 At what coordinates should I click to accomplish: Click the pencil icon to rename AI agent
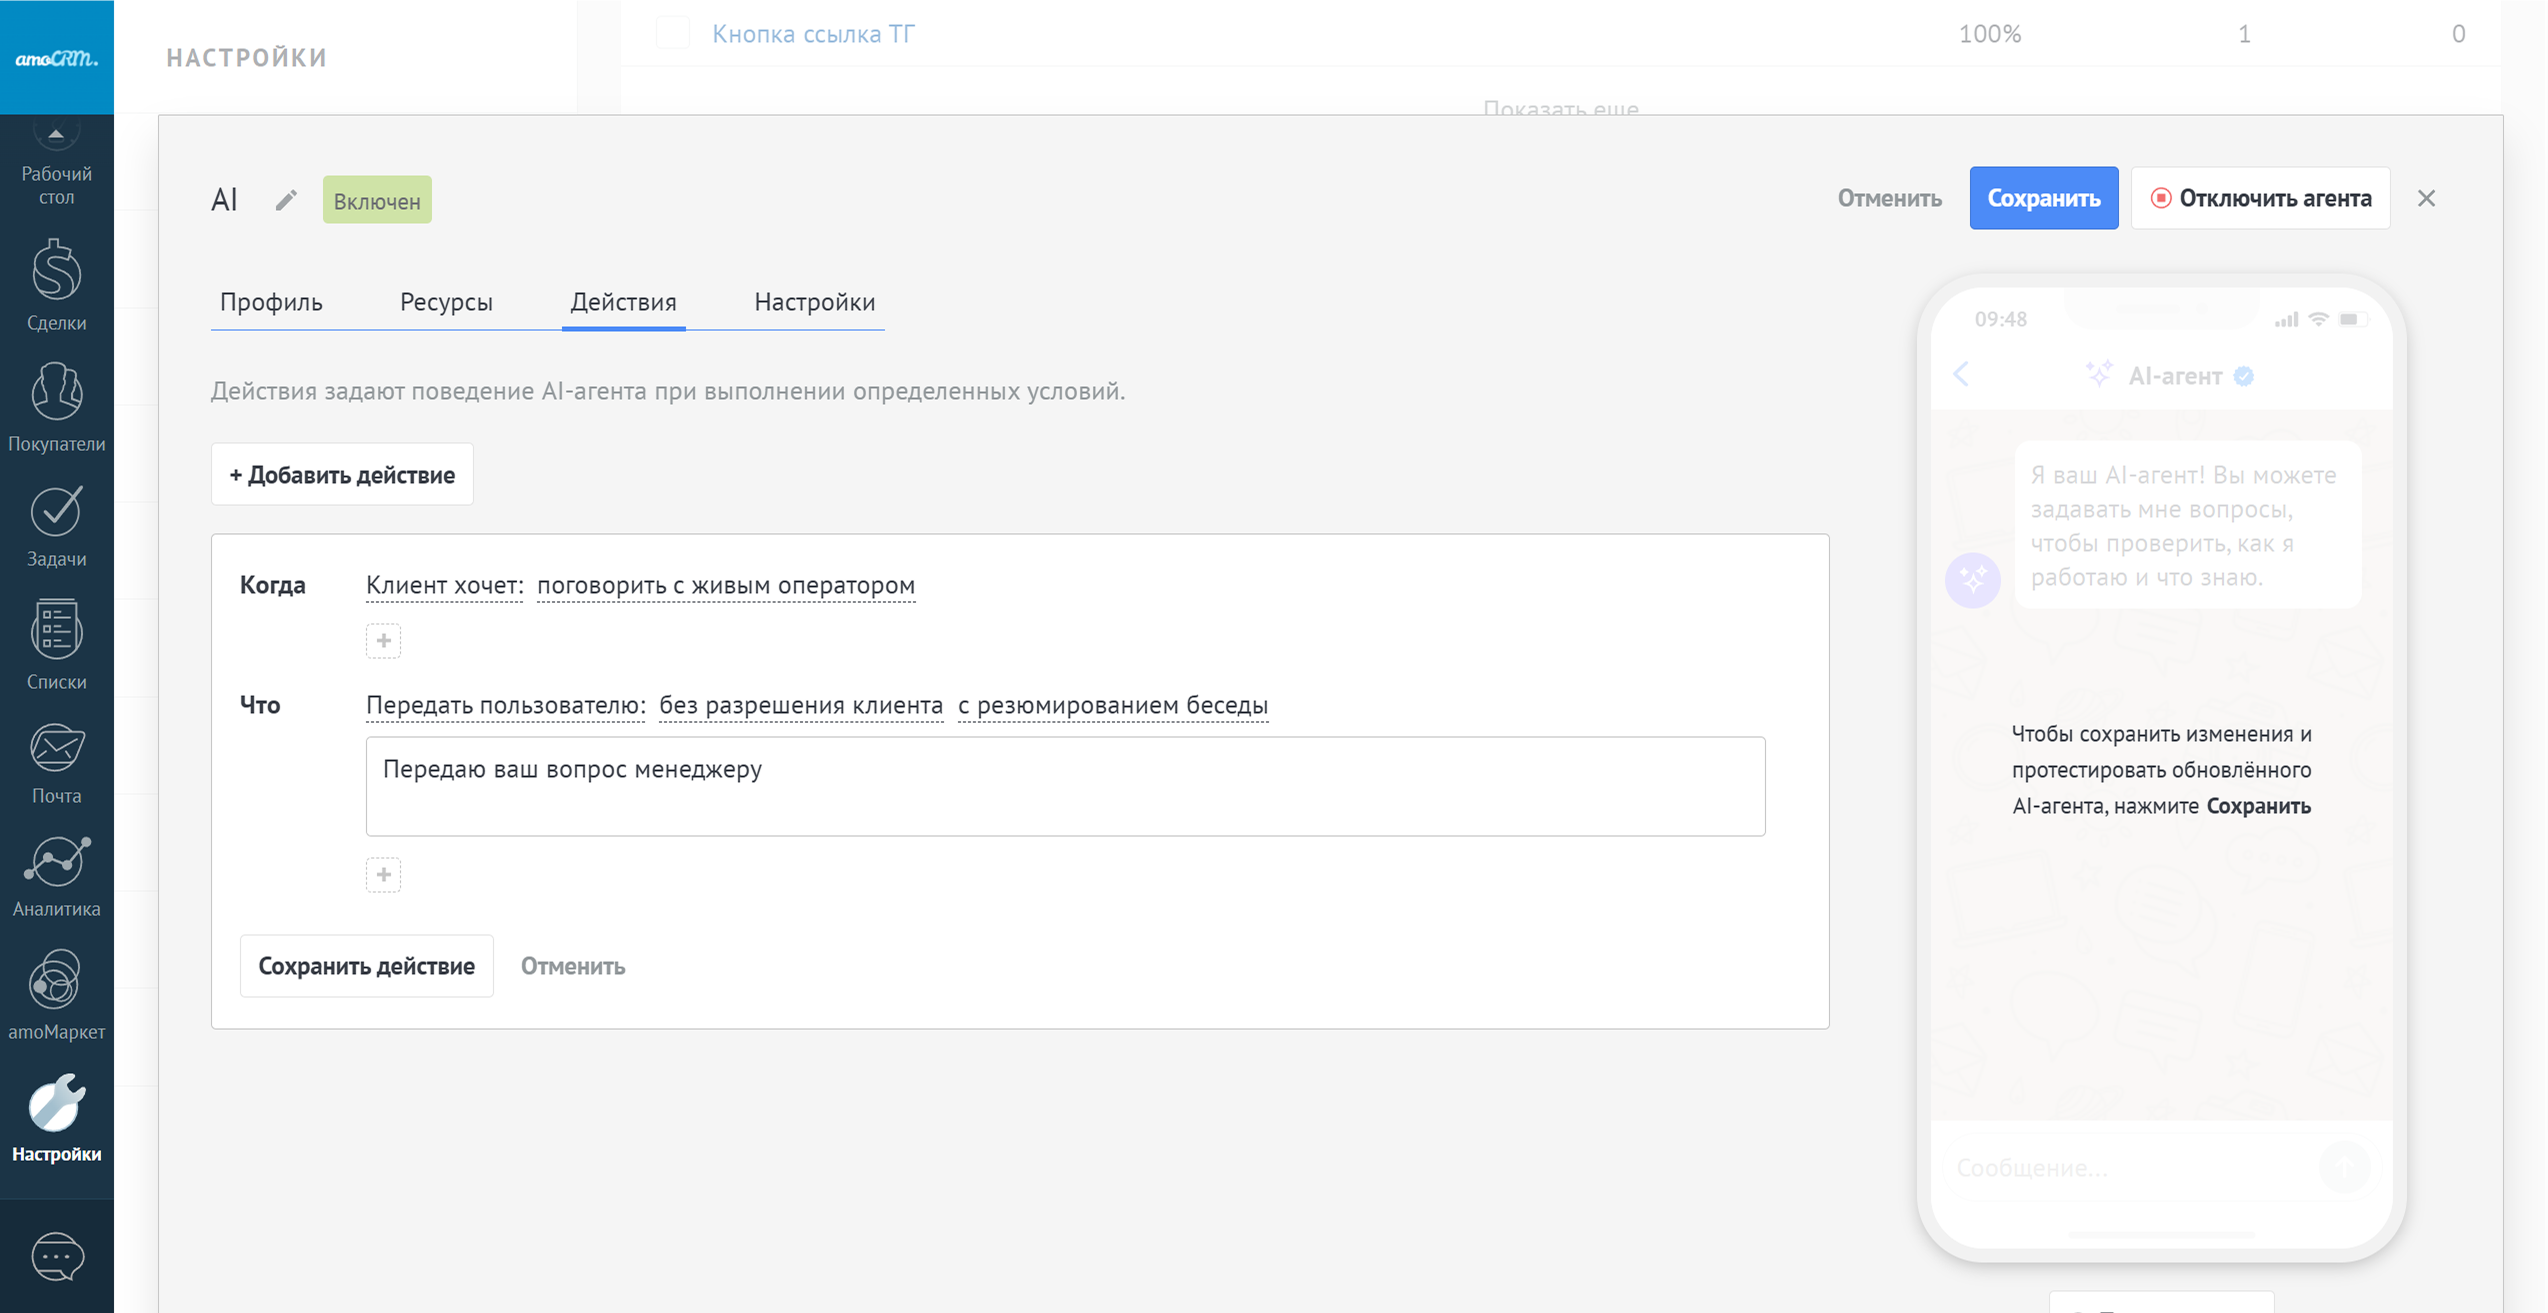286,200
